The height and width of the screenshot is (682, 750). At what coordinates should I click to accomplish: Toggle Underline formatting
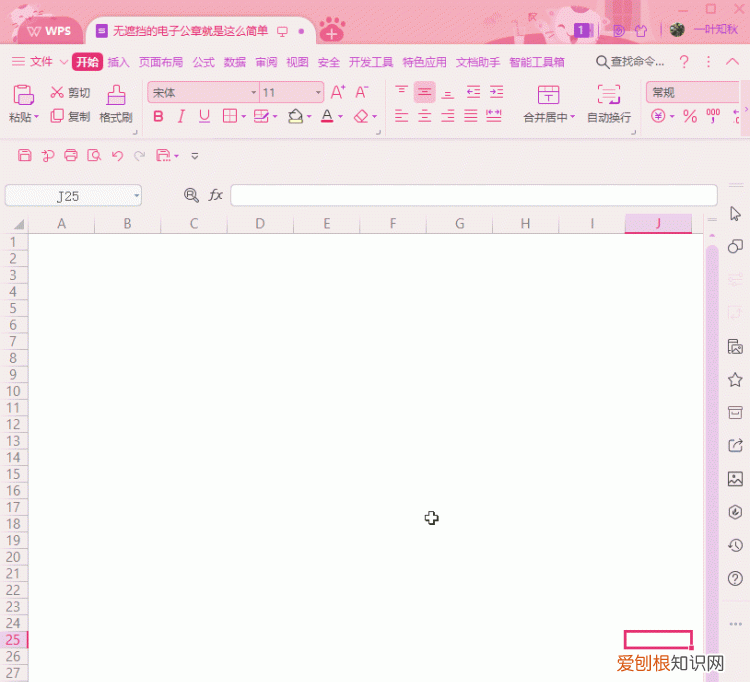point(204,116)
